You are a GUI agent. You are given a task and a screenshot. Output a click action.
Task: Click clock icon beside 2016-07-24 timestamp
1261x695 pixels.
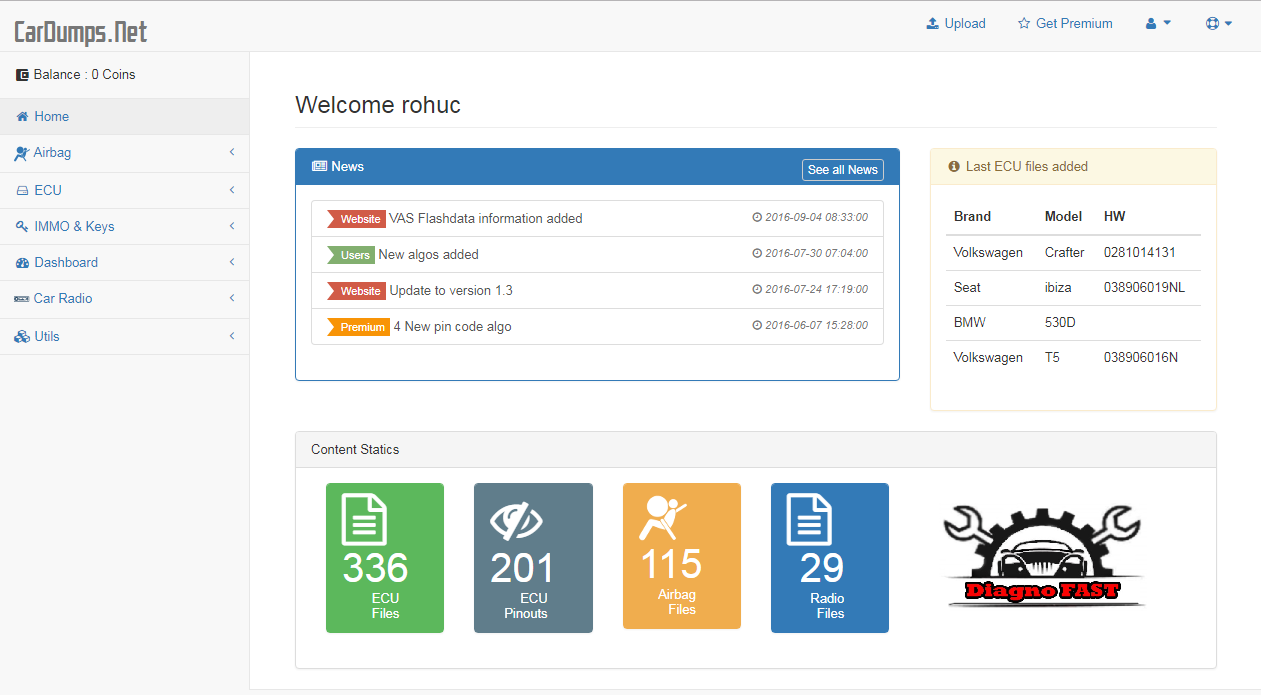[x=757, y=289]
